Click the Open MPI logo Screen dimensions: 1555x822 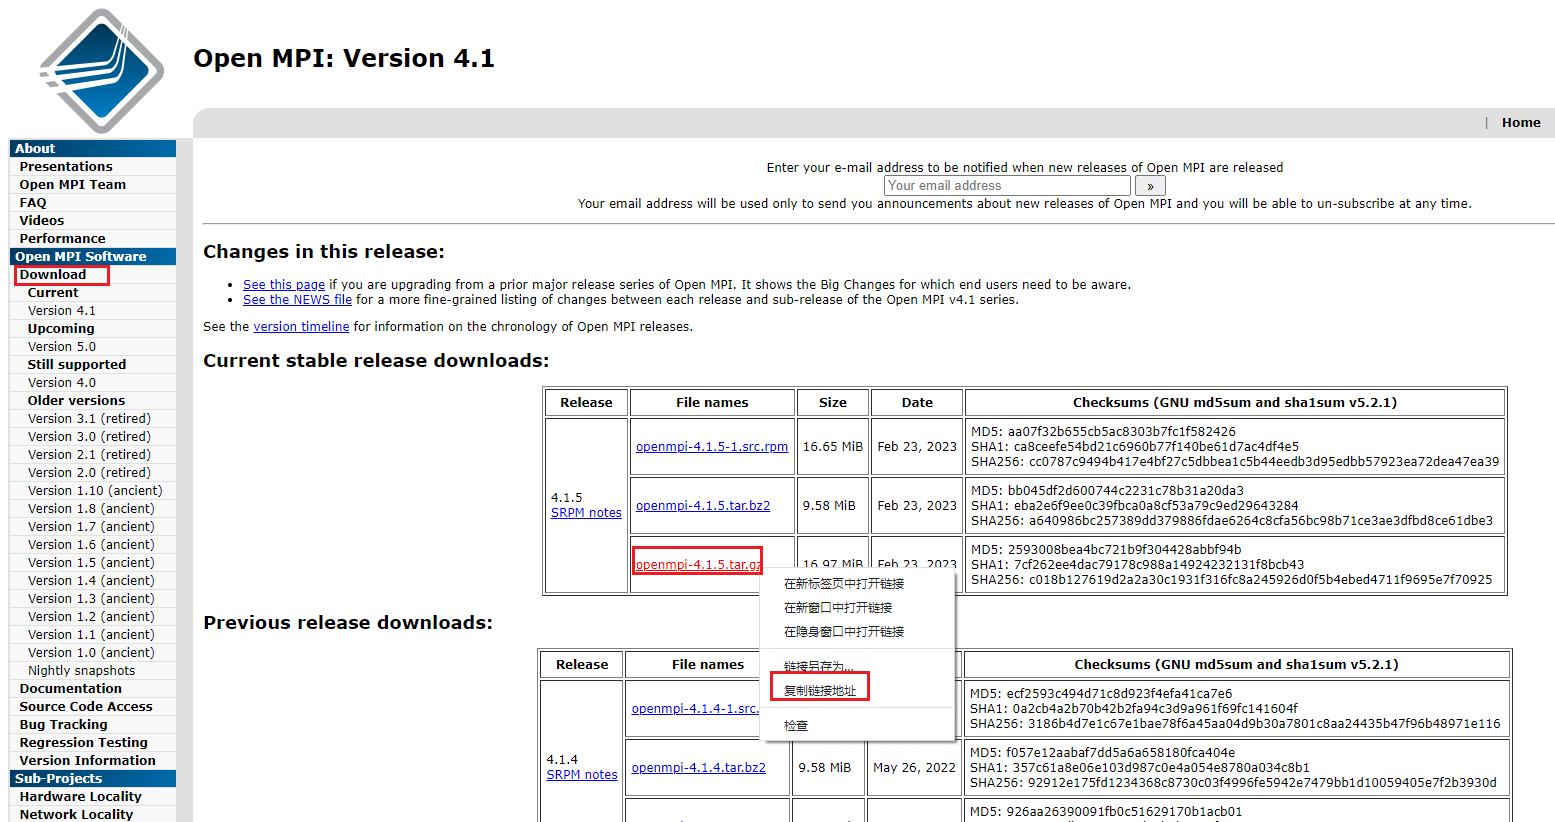[101, 71]
